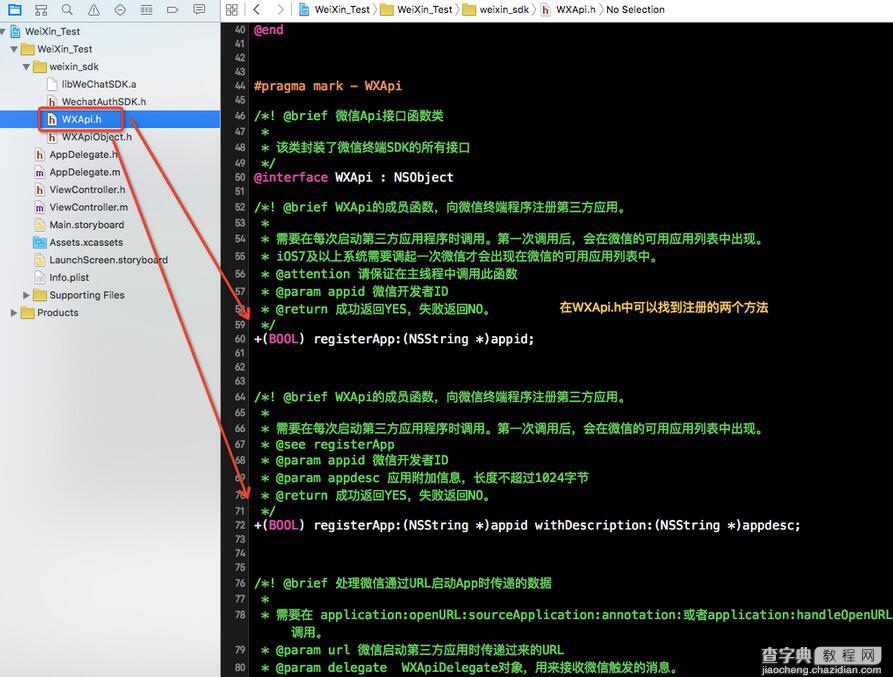This screenshot has width=893, height=677.
Task: Click line number 72 in gutter
Action: click(x=240, y=526)
